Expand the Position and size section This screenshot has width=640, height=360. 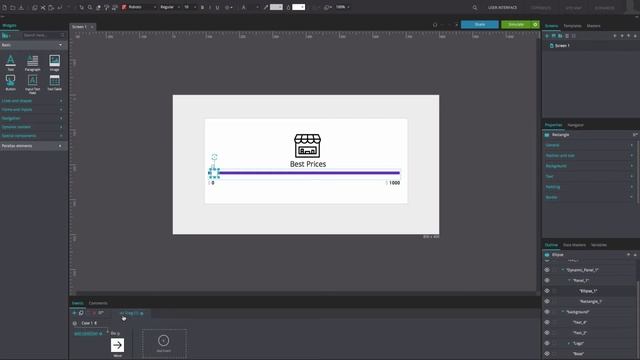589,156
